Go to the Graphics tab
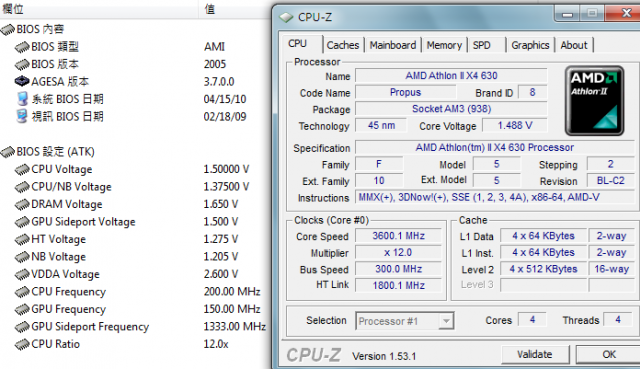This screenshot has width=640, height=369. (530, 45)
